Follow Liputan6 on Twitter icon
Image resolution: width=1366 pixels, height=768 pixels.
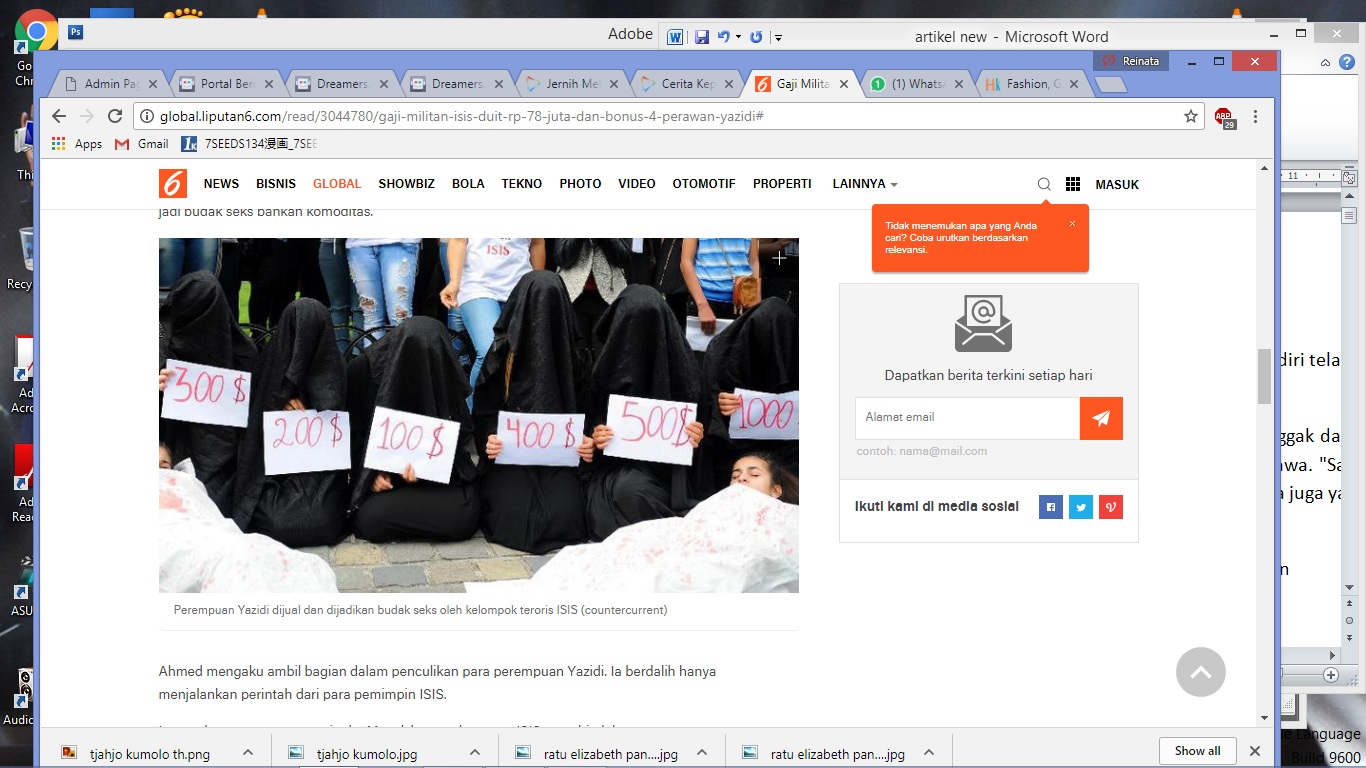point(1081,507)
